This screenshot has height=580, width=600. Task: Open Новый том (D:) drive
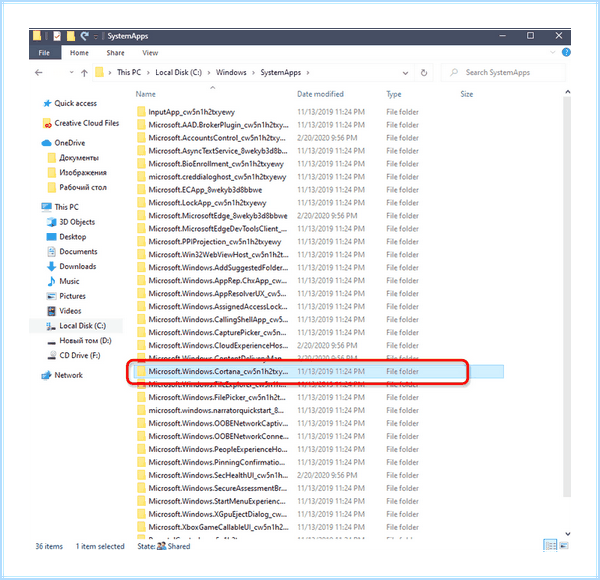click(x=79, y=341)
